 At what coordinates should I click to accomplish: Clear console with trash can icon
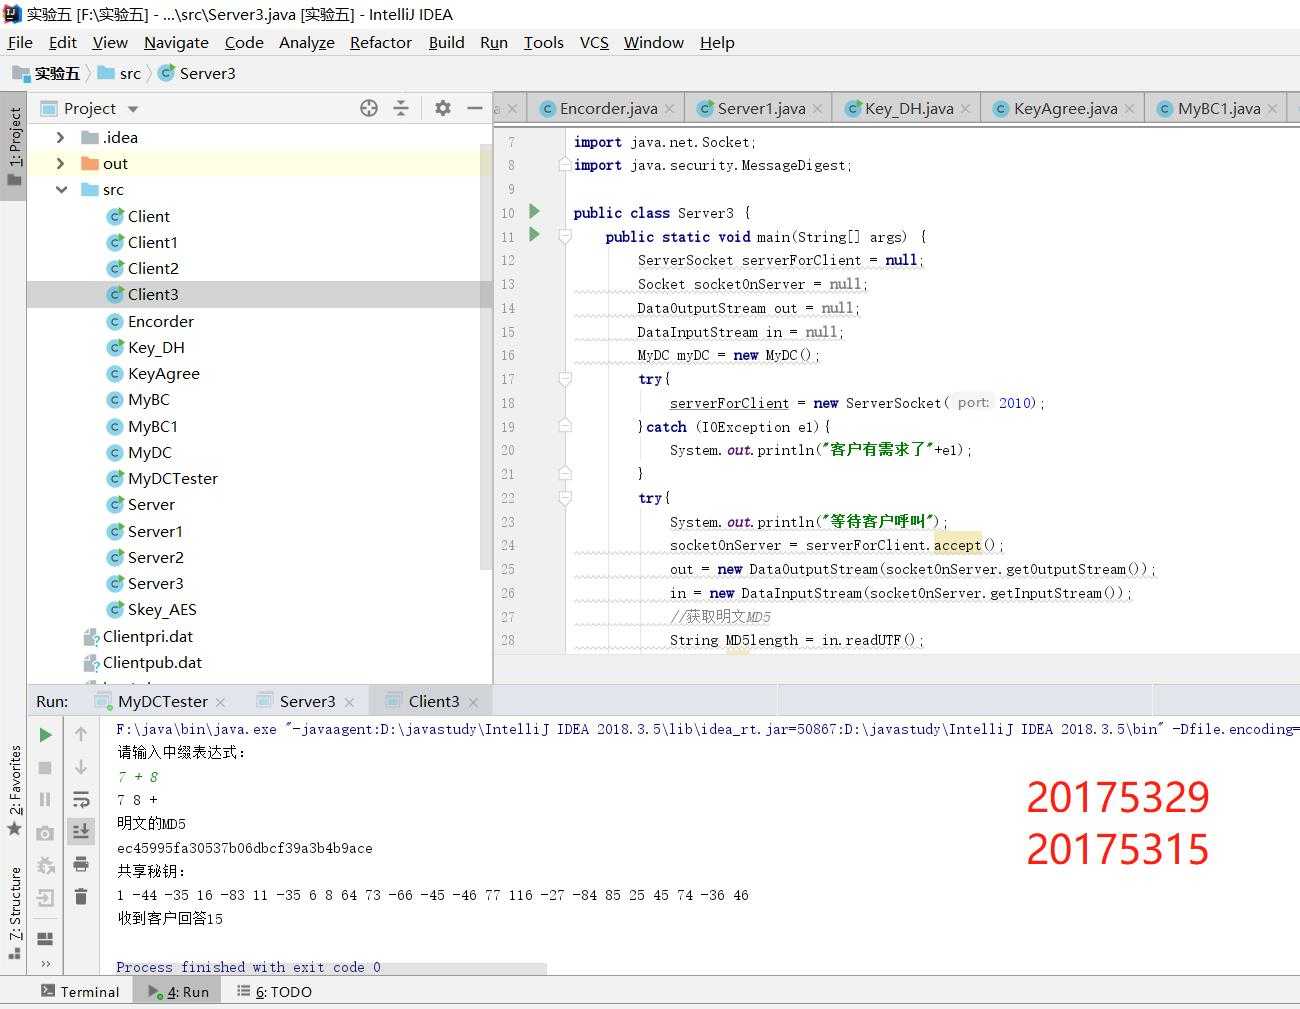(81, 897)
